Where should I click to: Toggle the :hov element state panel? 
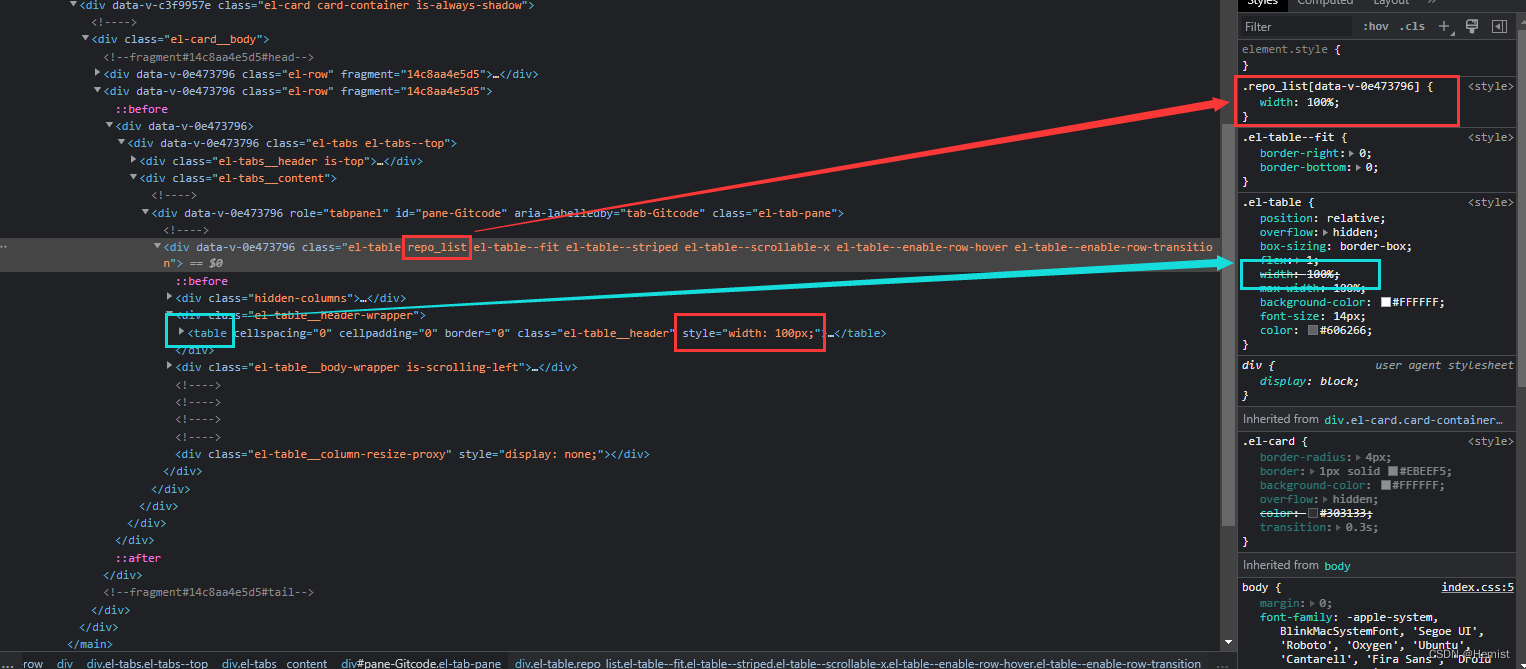pos(1375,26)
